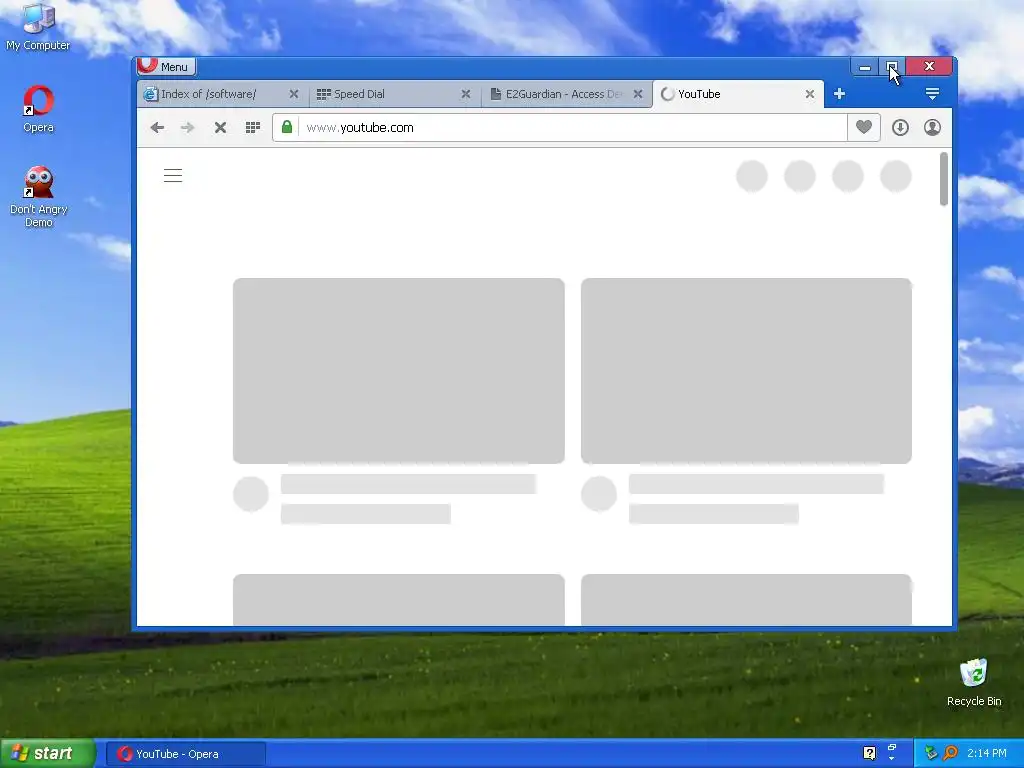Image resolution: width=1024 pixels, height=768 pixels.
Task: Switch to E2Guardian - Access Denied tab
Action: pos(566,94)
